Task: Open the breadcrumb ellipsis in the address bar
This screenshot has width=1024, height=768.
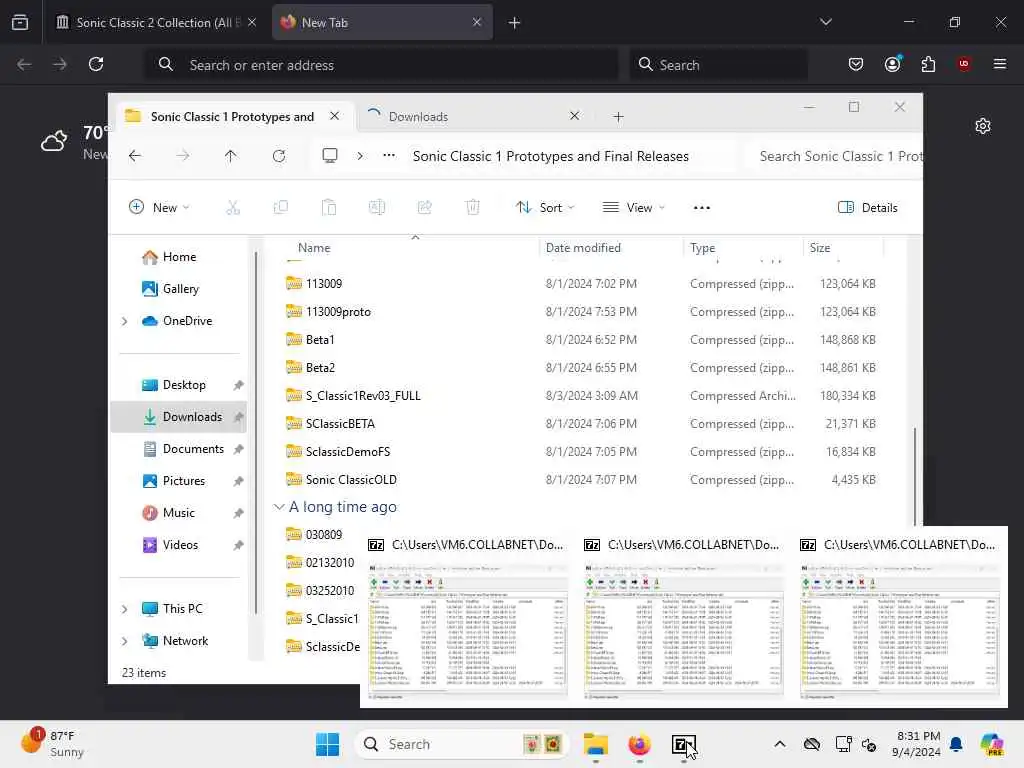Action: 389,155
